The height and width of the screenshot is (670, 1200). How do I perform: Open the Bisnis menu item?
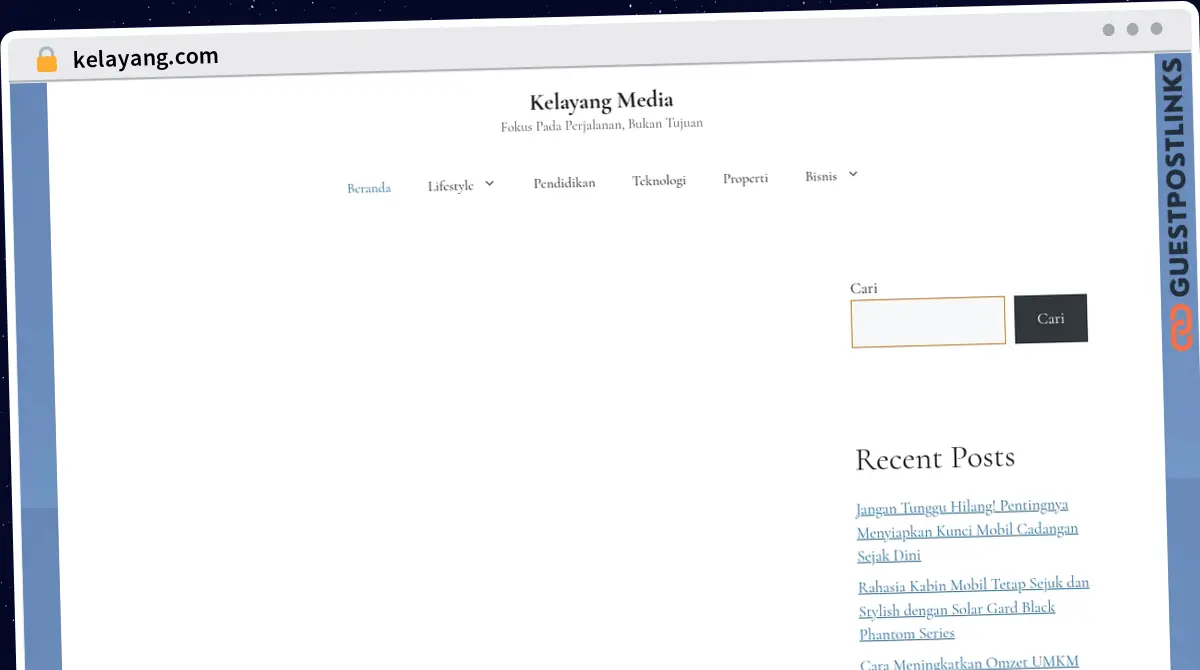point(821,176)
